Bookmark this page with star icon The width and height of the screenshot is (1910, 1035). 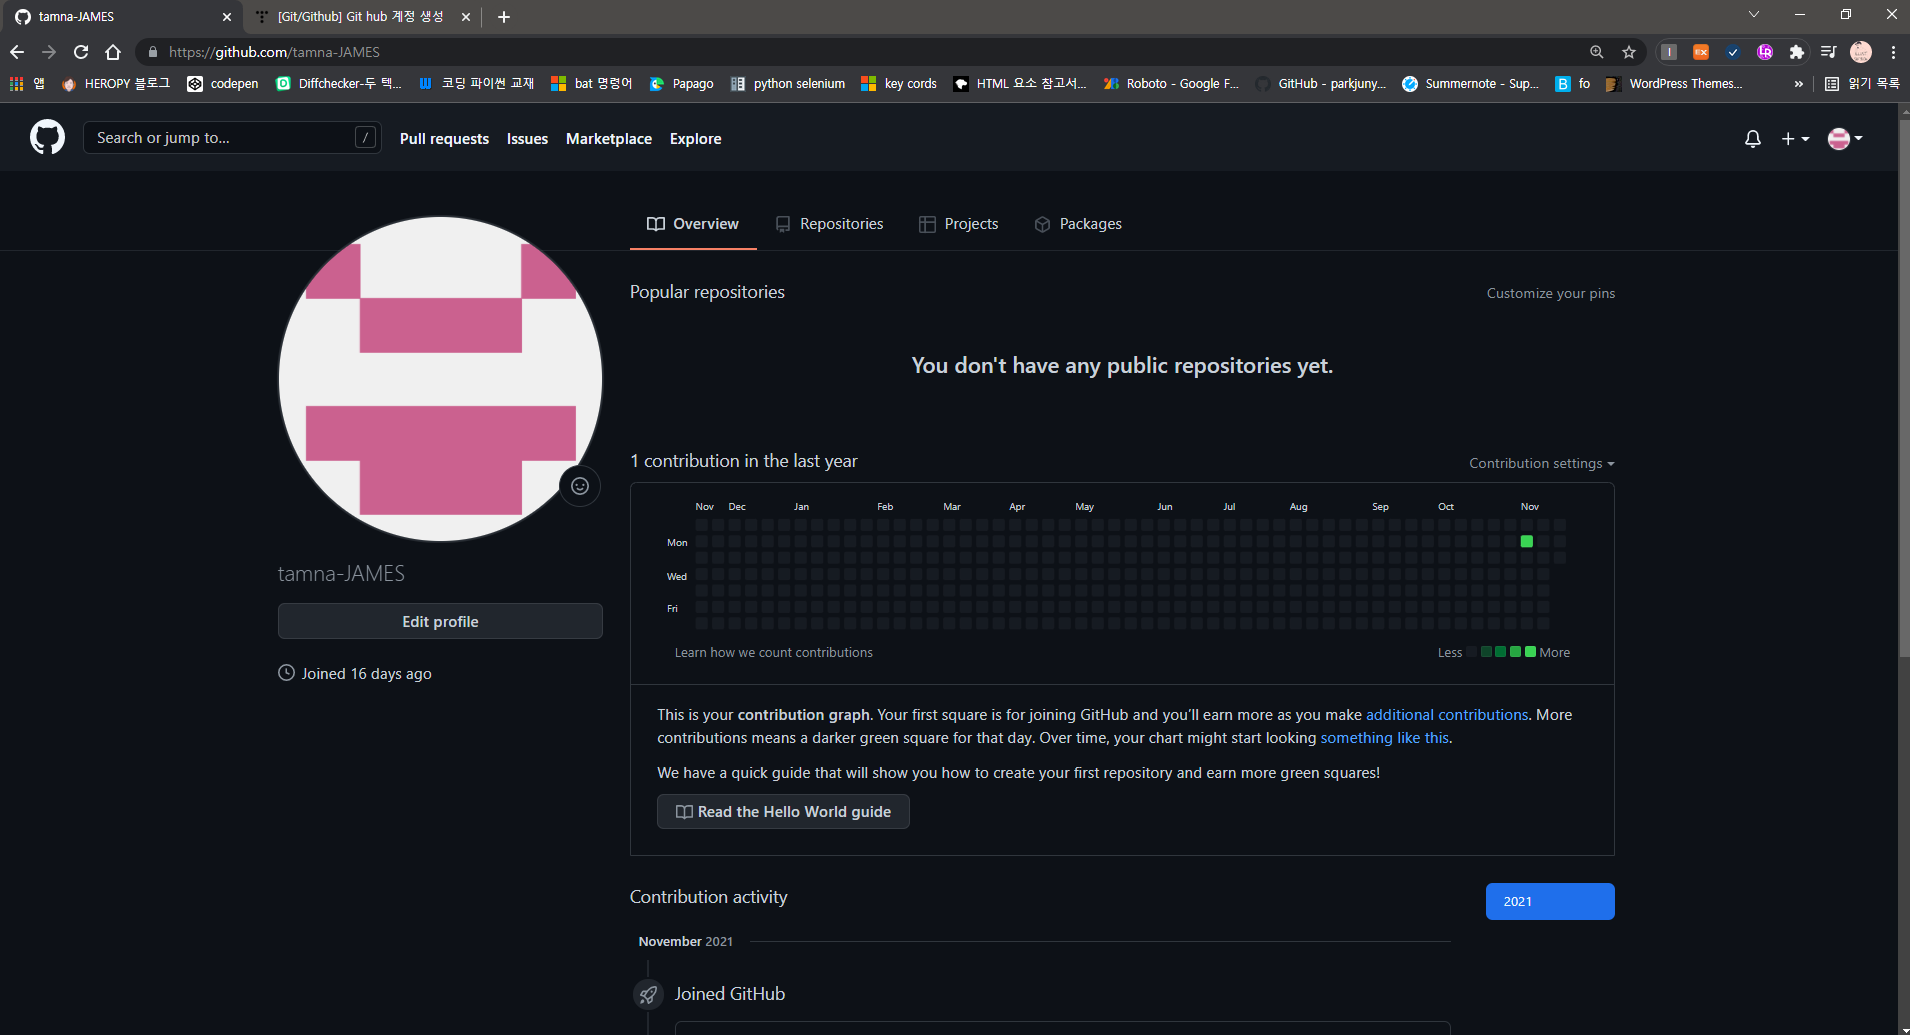point(1629,52)
